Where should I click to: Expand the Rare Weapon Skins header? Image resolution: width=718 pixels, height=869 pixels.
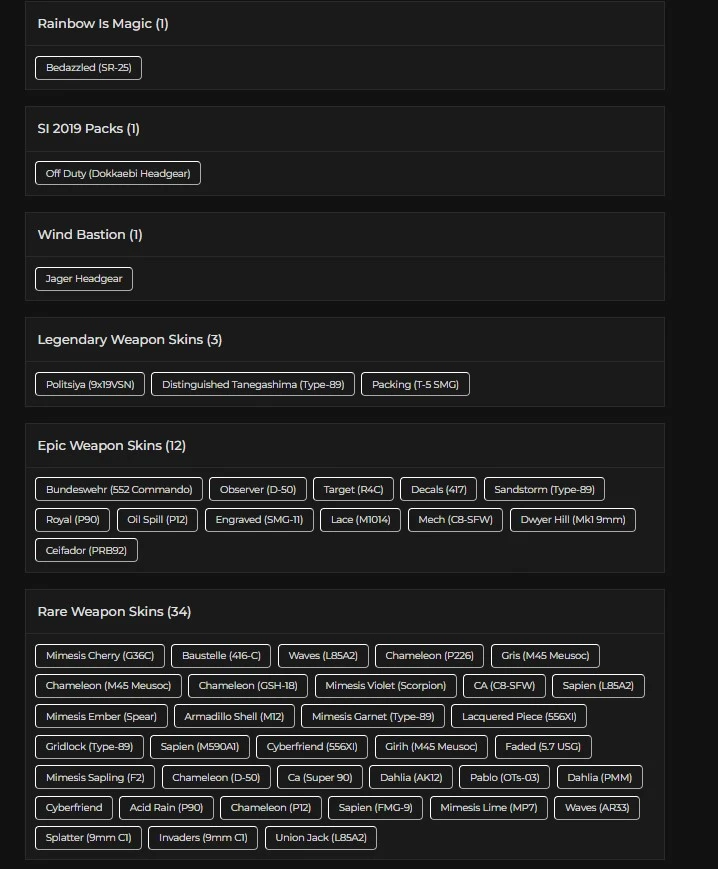pyautogui.click(x=345, y=611)
